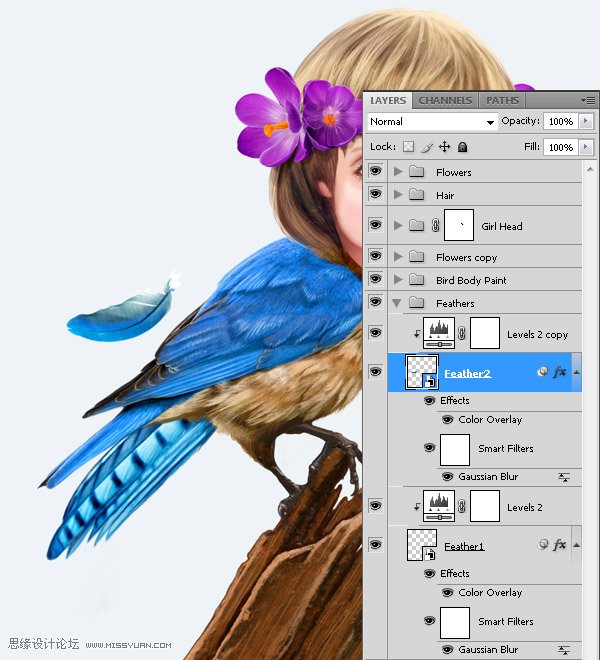Open the blend mode Normal dropdown

click(432, 122)
